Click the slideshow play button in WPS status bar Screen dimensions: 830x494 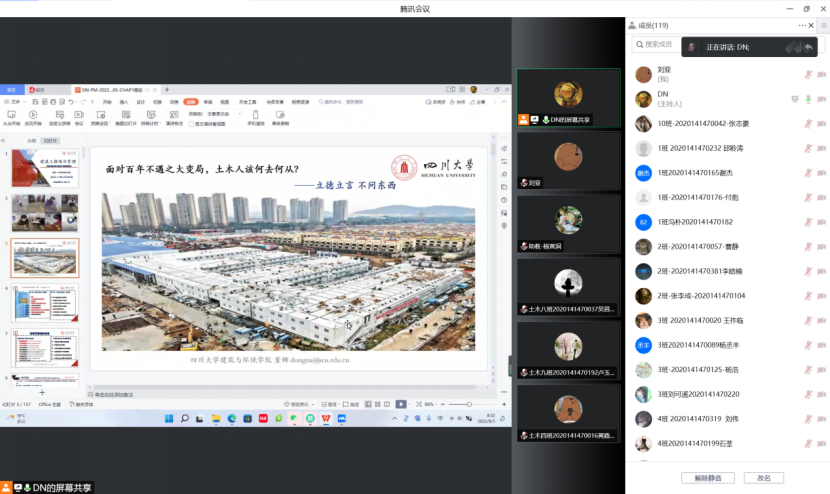click(x=401, y=404)
